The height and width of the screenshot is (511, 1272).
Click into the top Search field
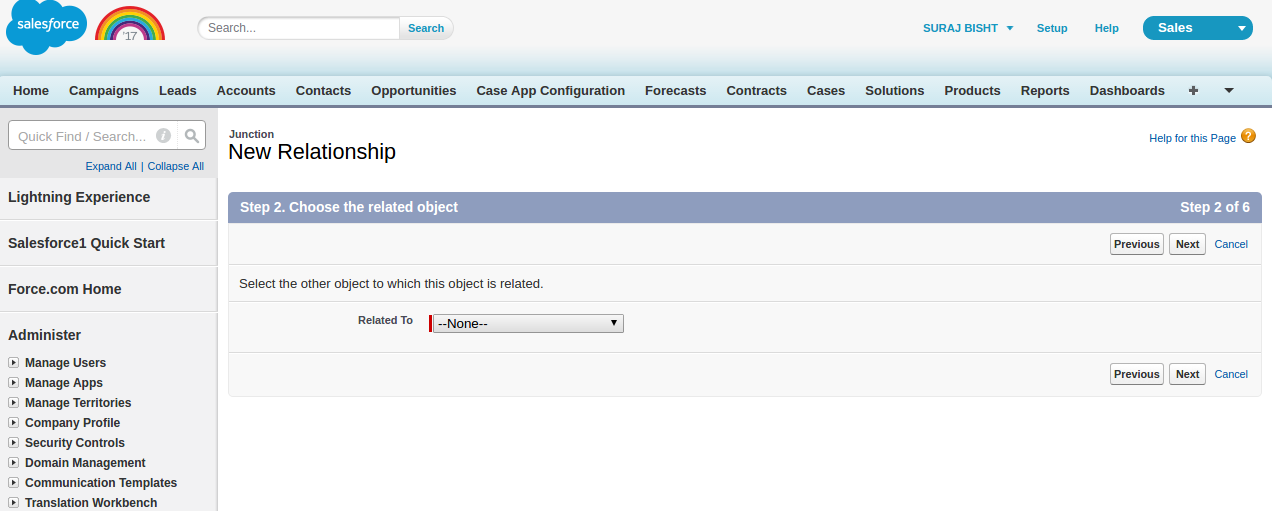pyautogui.click(x=300, y=28)
